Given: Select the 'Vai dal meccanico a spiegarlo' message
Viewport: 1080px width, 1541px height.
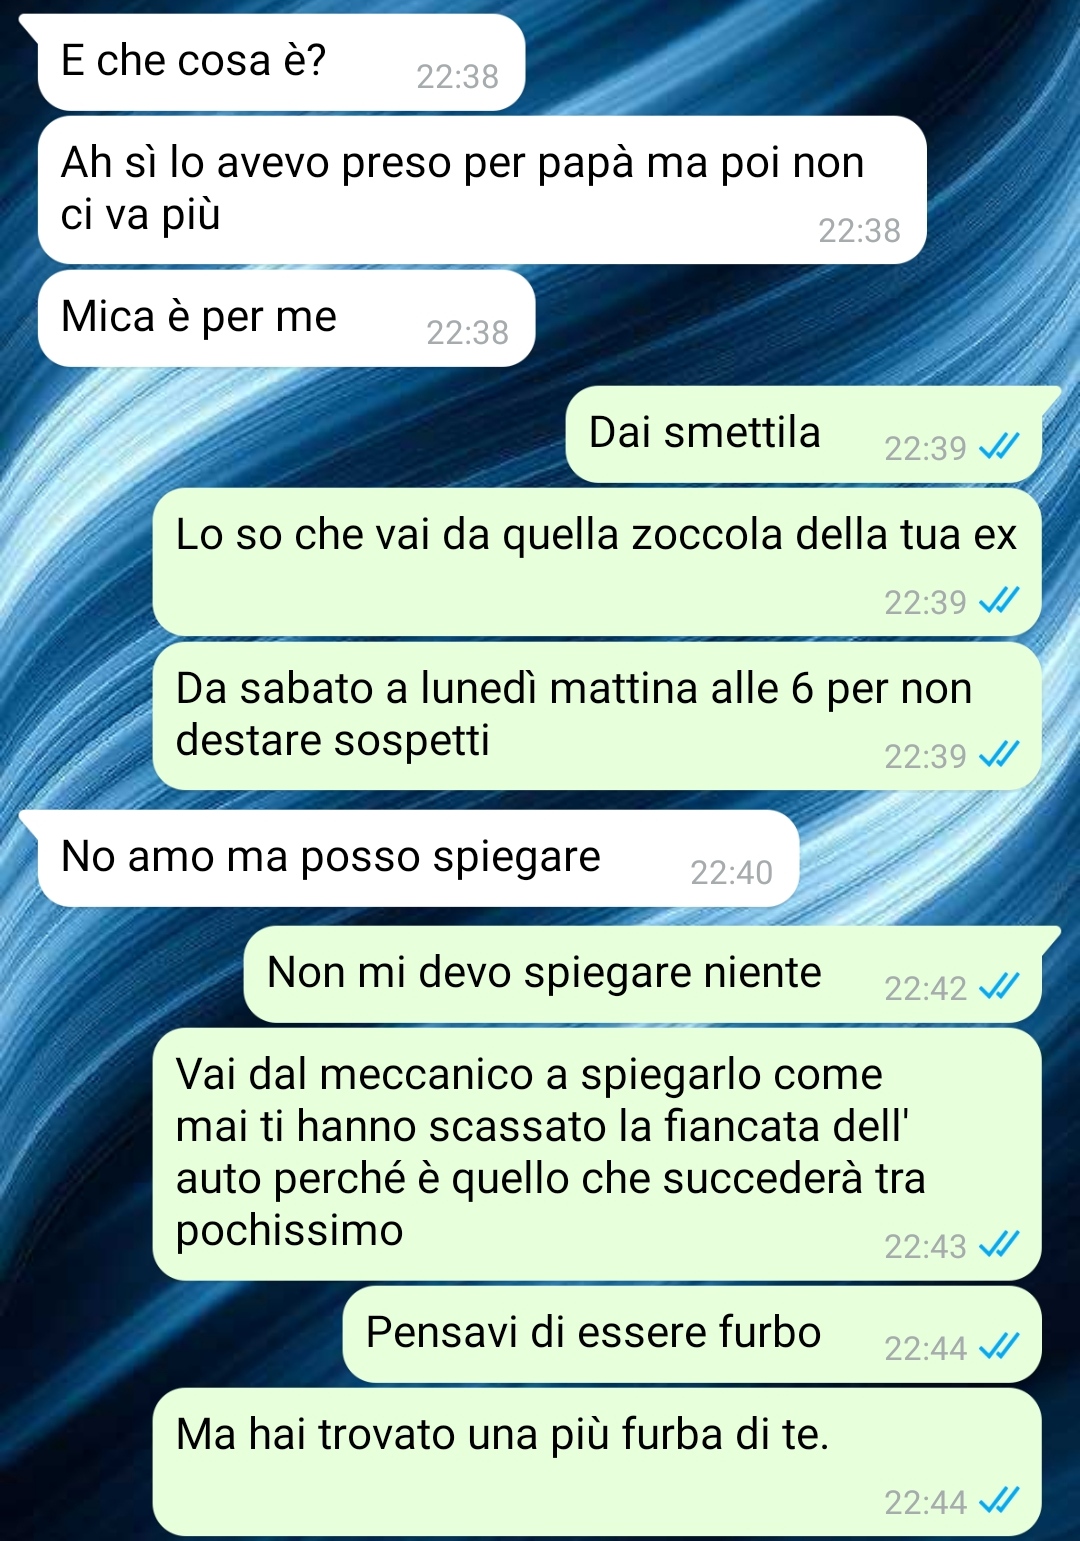Looking at the screenshot, I should pyautogui.click(x=597, y=1154).
